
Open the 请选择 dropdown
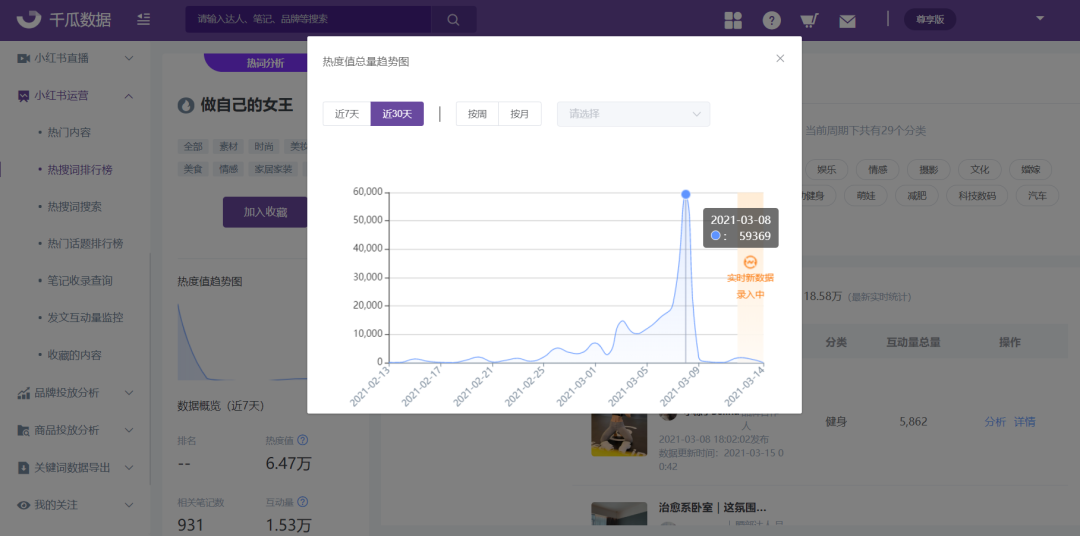click(633, 114)
